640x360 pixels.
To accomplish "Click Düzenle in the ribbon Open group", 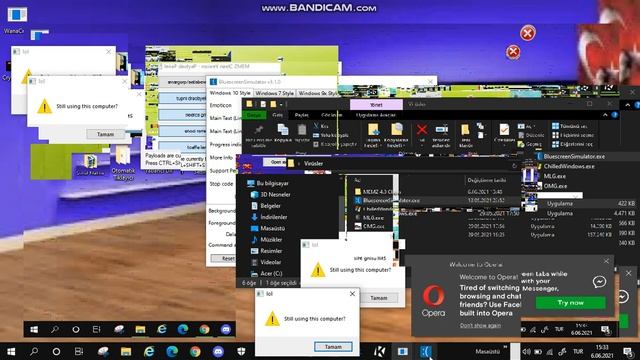I will tap(531, 135).
